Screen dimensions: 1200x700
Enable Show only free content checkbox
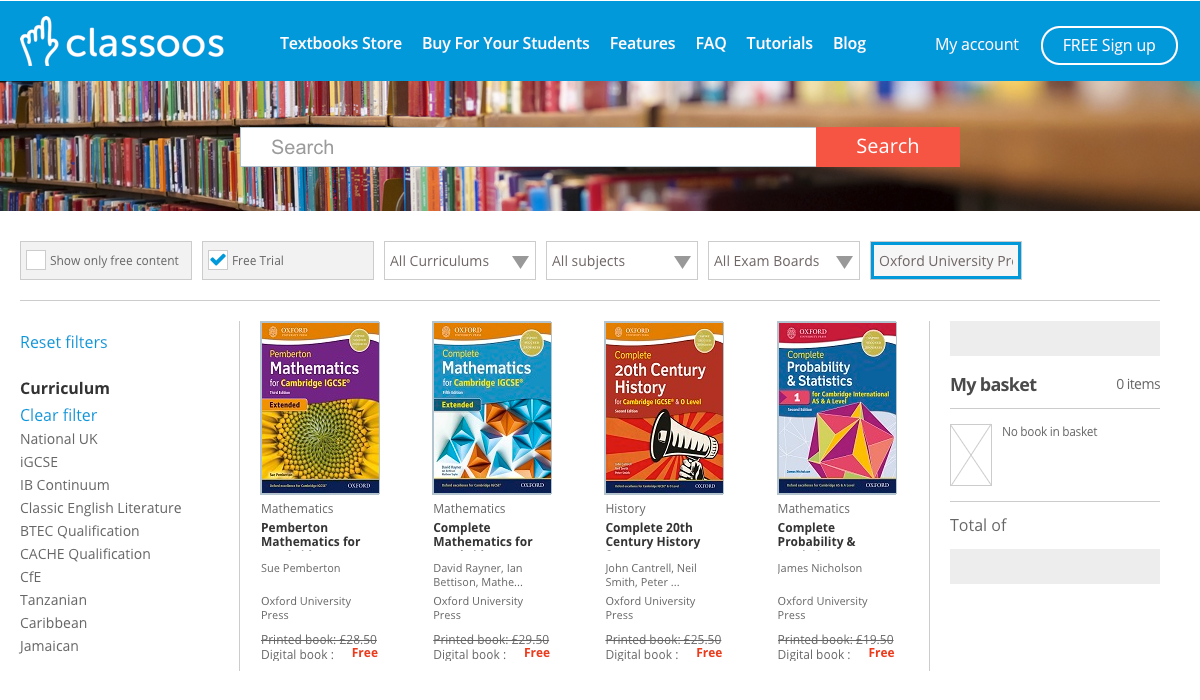(x=36, y=260)
